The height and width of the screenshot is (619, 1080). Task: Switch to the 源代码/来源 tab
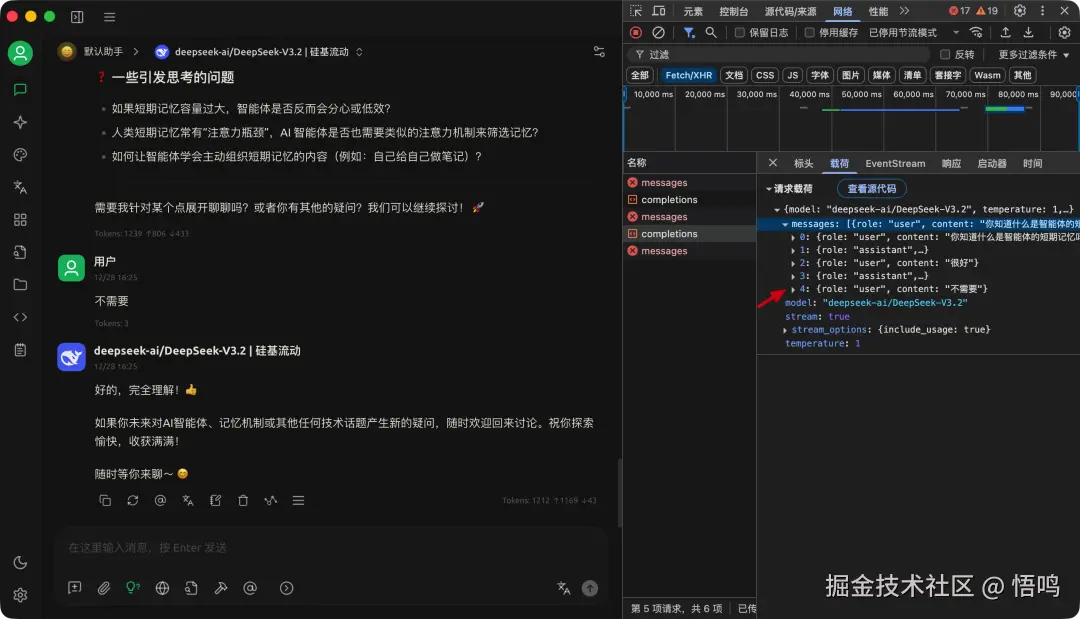[790, 11]
